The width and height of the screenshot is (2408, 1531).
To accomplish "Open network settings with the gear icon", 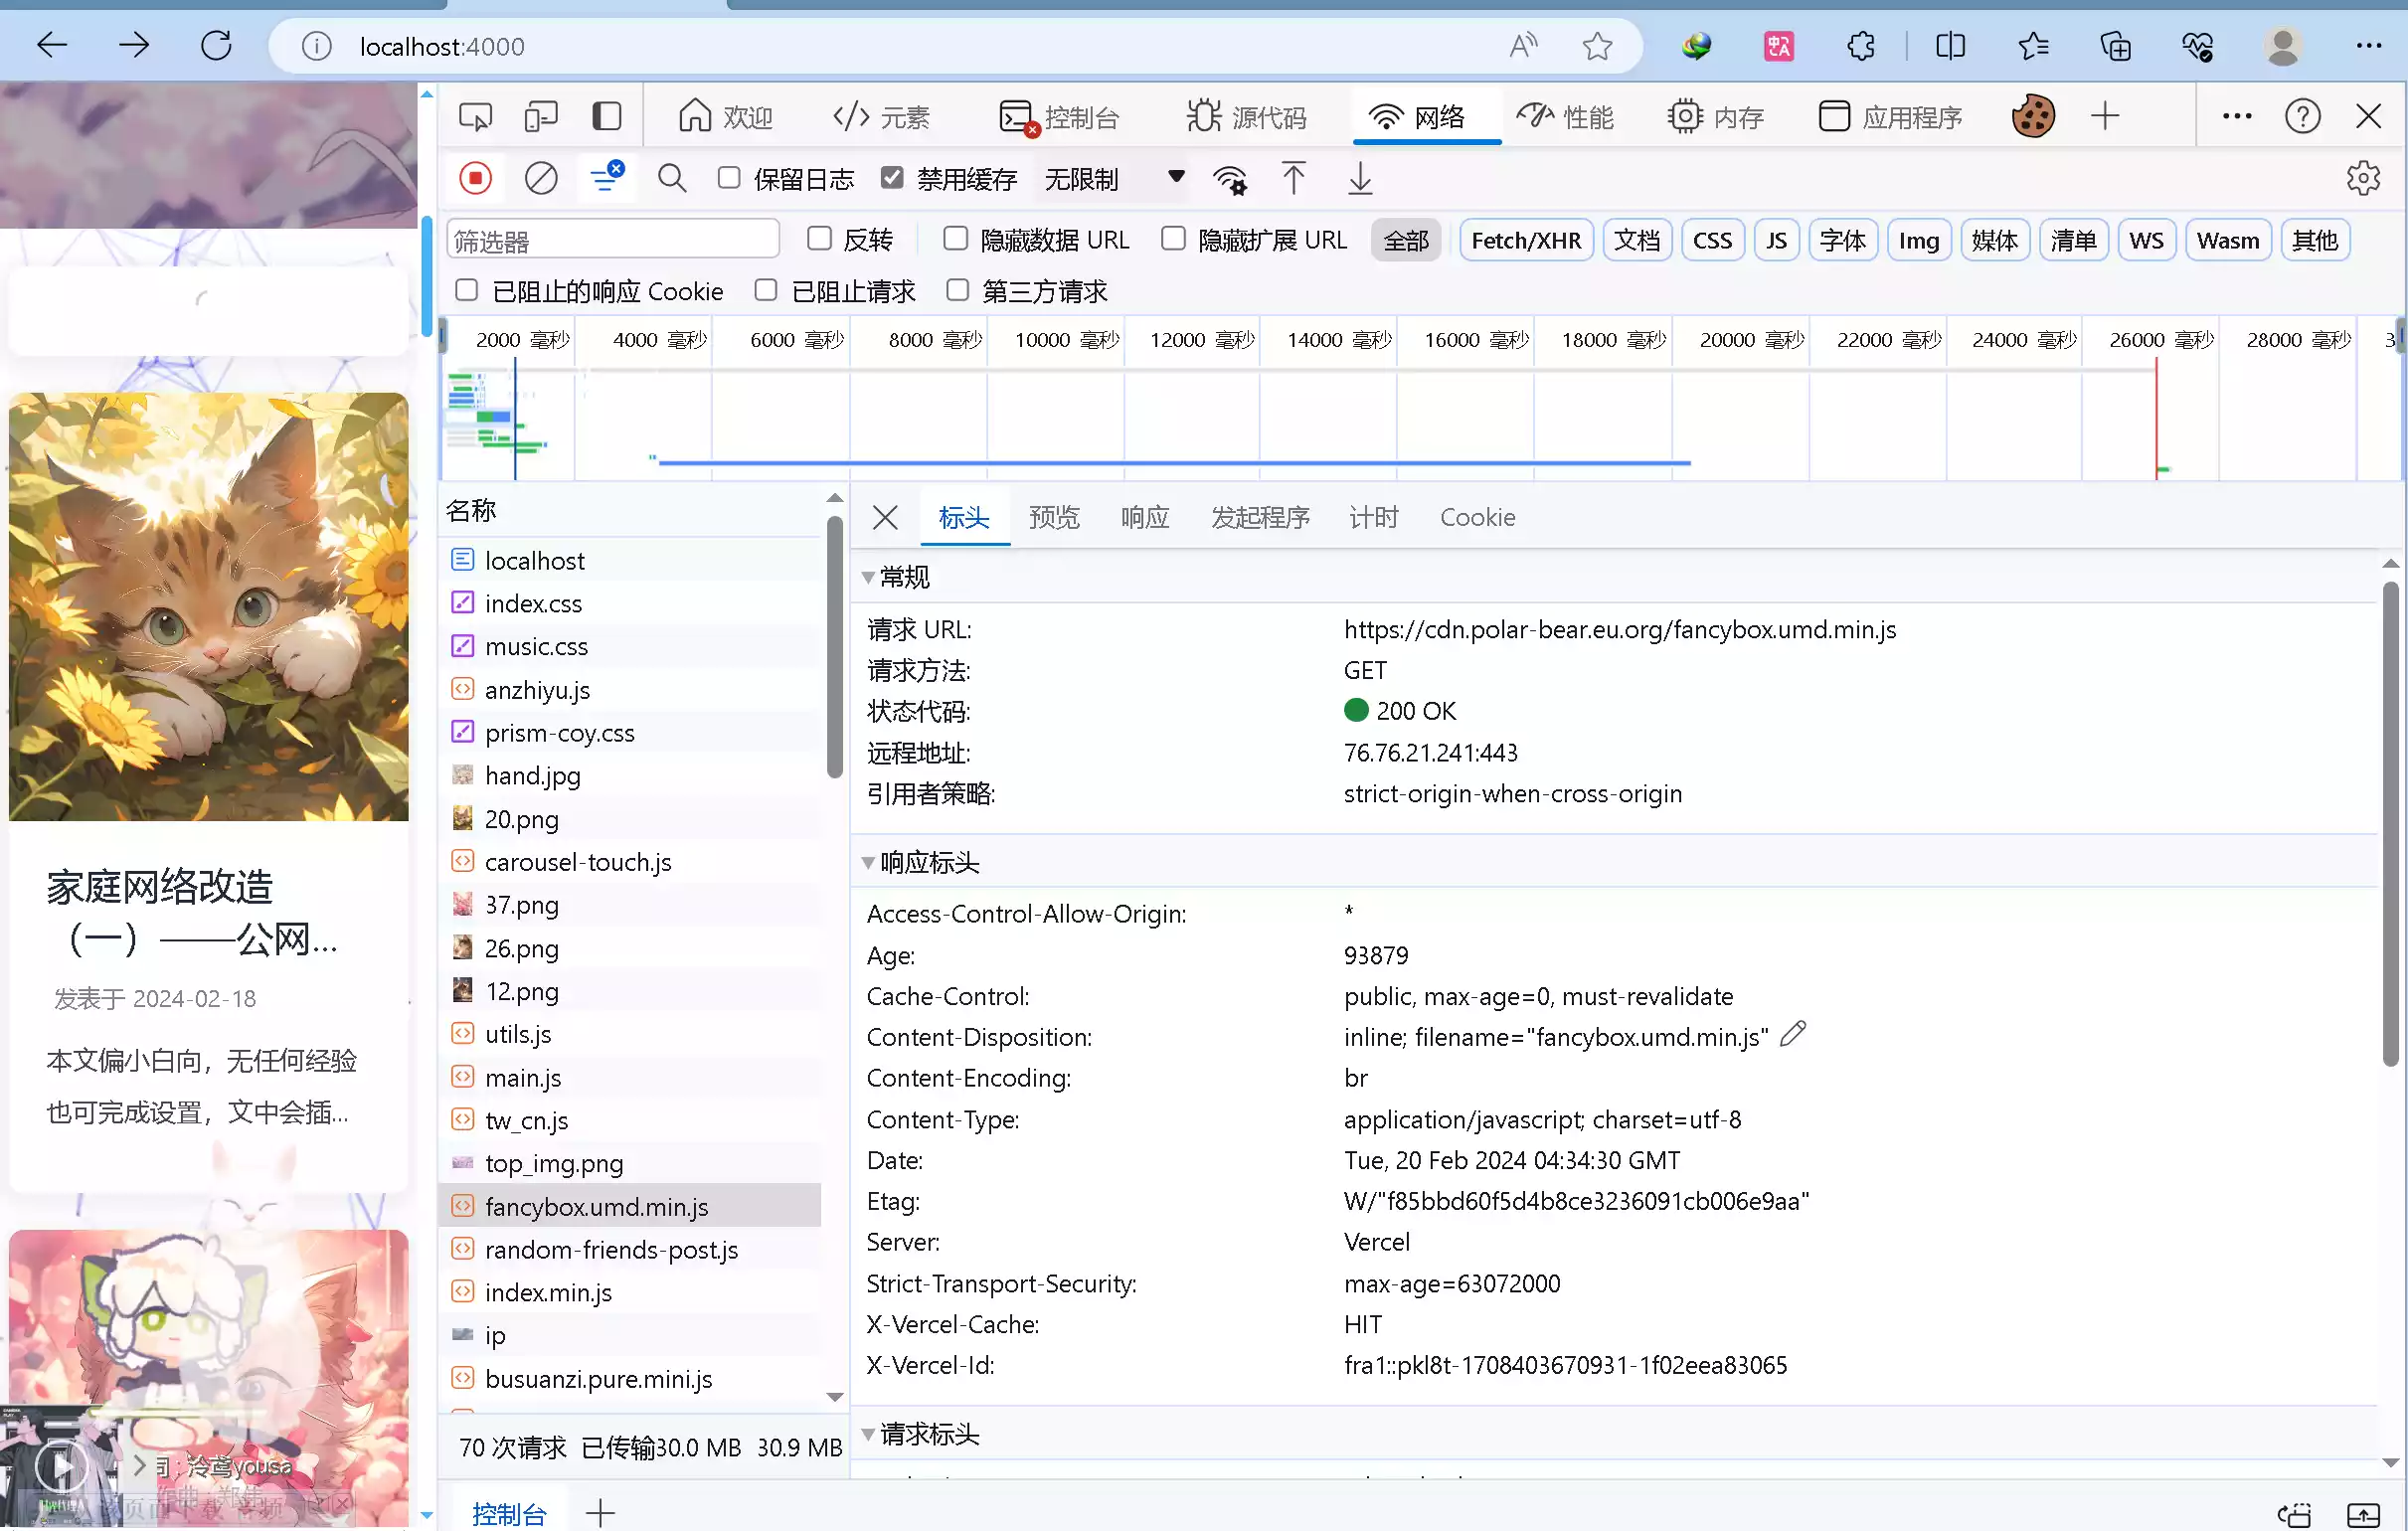I will [x=2362, y=179].
